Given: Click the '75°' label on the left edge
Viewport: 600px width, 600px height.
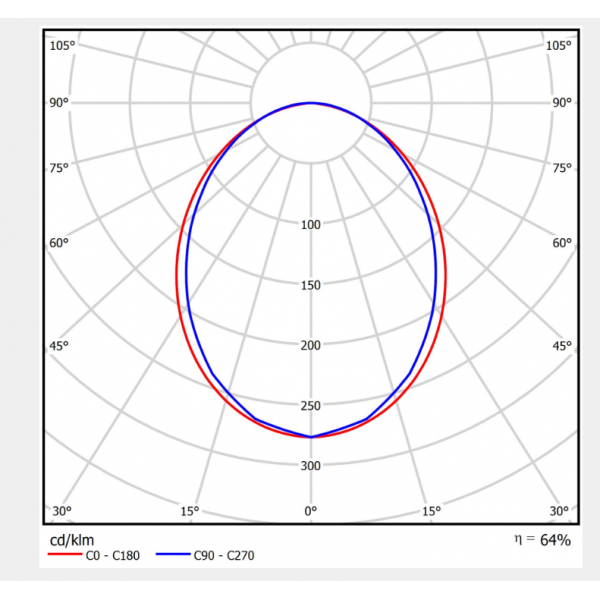Looking at the screenshot, I should pyautogui.click(x=59, y=168).
